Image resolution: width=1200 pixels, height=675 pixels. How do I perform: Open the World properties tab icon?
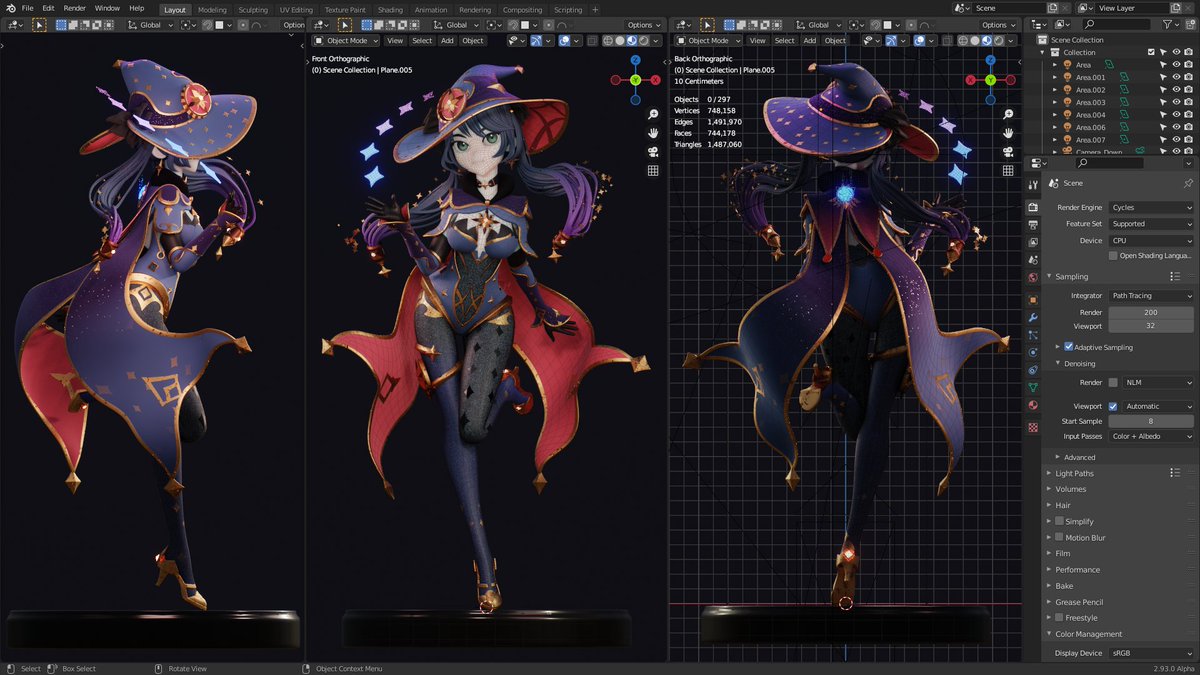tap(1033, 277)
